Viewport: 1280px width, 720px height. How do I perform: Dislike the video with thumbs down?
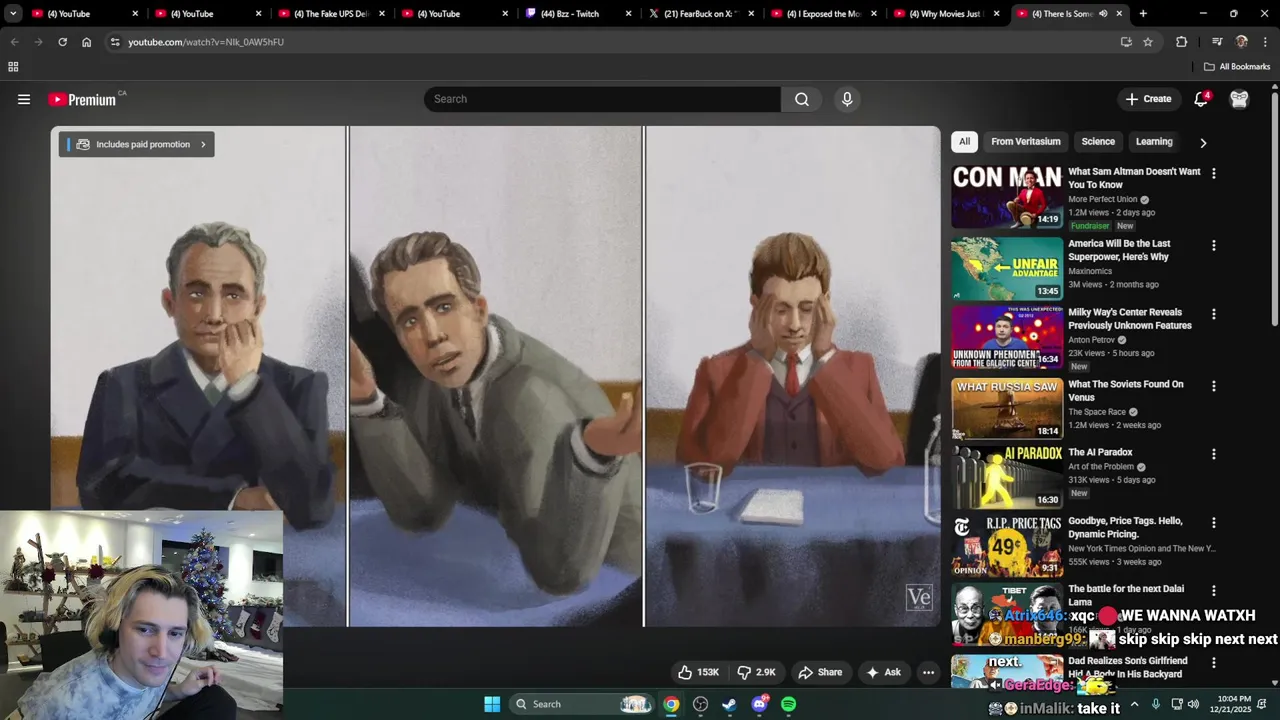[756, 672]
